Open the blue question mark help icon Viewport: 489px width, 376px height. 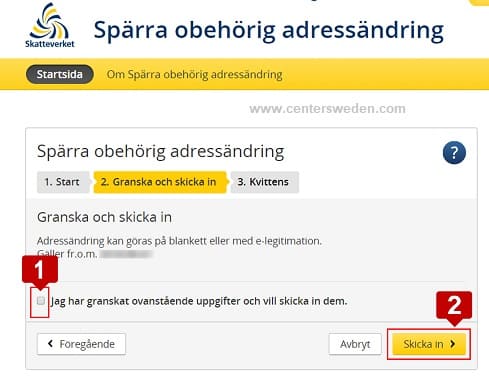click(x=454, y=153)
